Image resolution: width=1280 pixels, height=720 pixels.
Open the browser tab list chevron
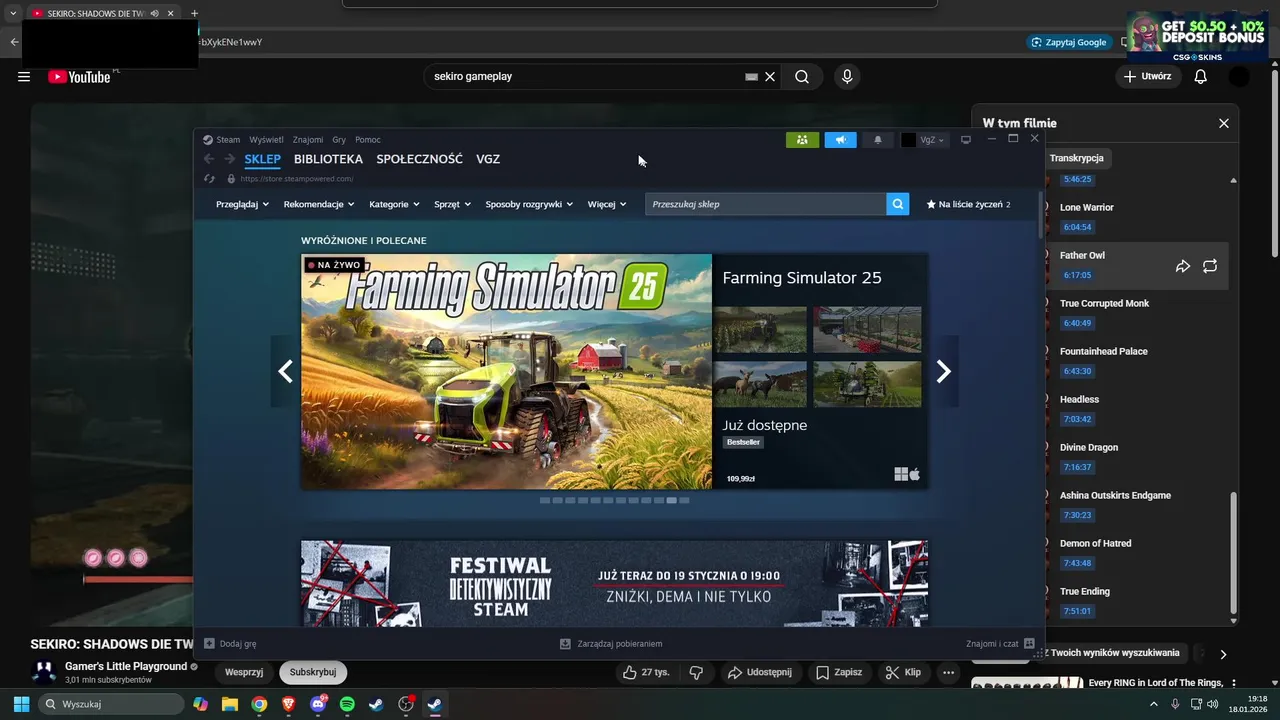pyautogui.click(x=13, y=13)
